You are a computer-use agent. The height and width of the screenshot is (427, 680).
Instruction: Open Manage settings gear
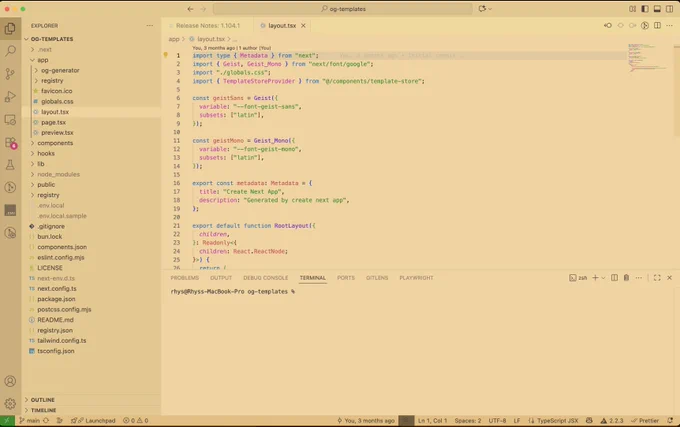[10, 404]
